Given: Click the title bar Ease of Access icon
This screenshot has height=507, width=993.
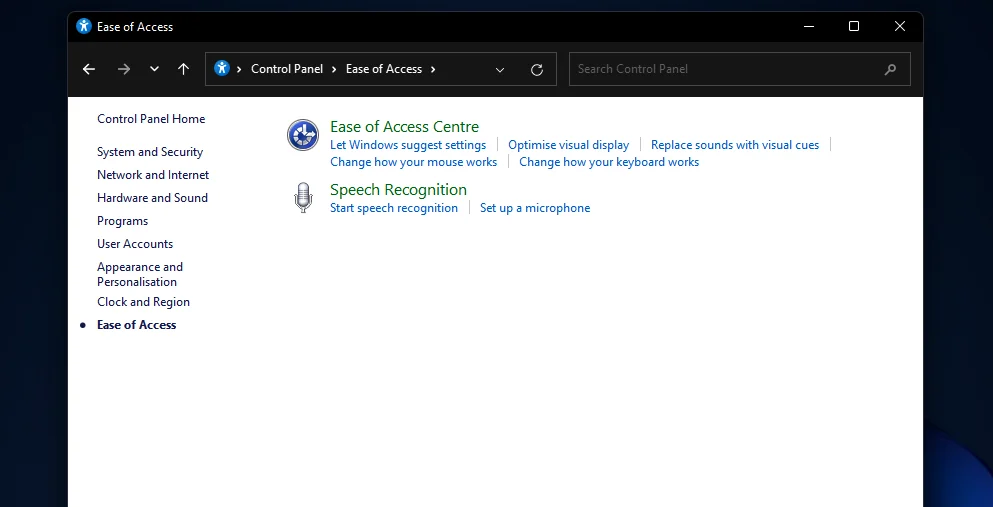Looking at the screenshot, I should coord(84,26).
